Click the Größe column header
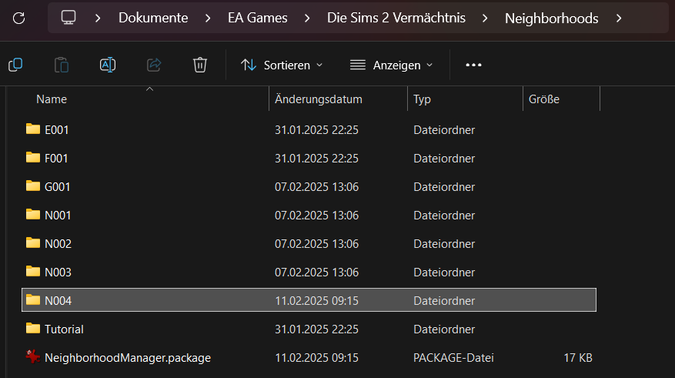This screenshot has width=675, height=378. (x=544, y=99)
